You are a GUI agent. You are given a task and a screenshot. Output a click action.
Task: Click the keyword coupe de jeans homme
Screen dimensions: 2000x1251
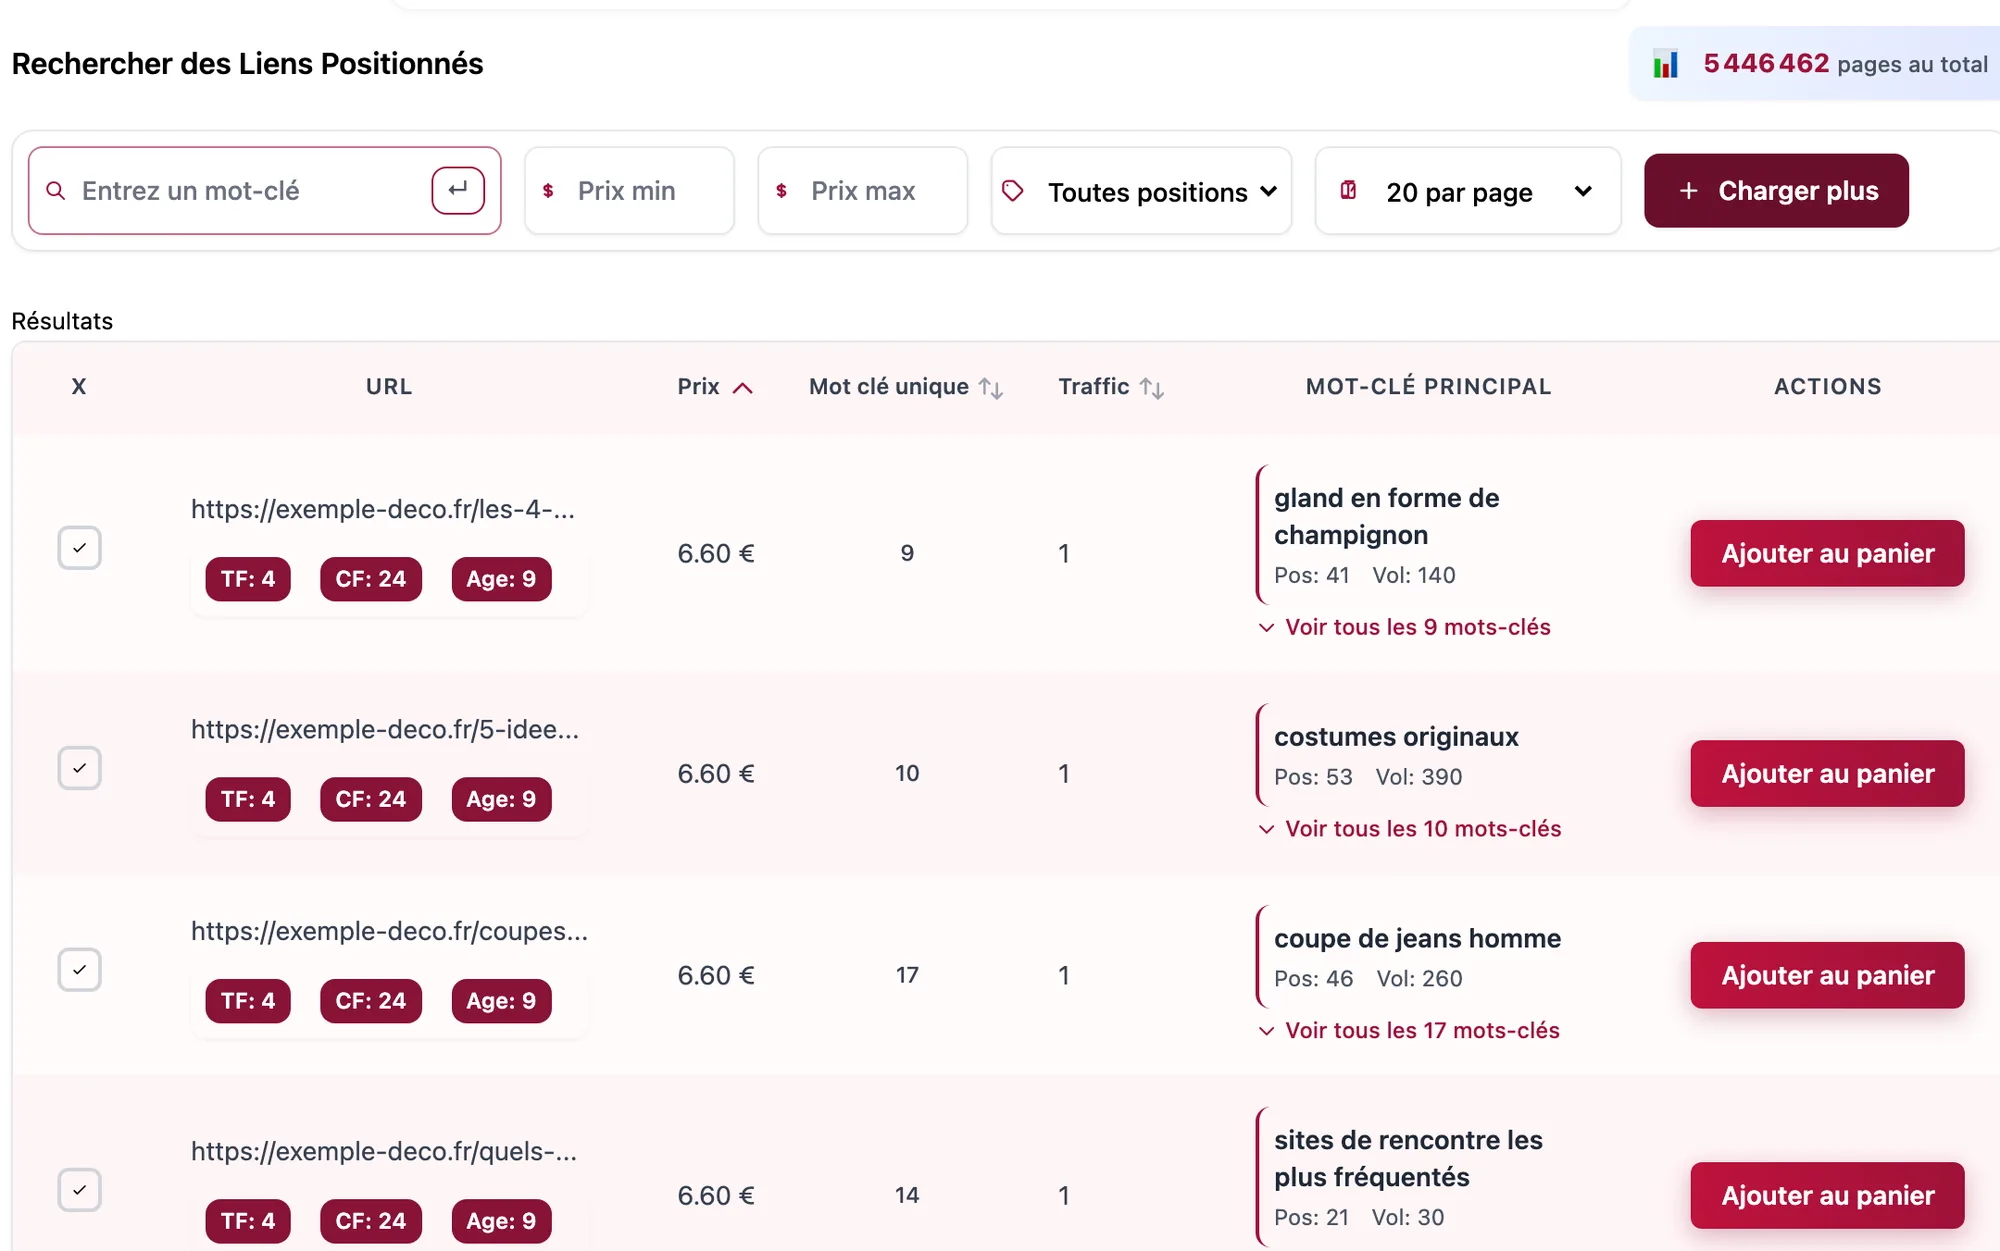[1417, 939]
